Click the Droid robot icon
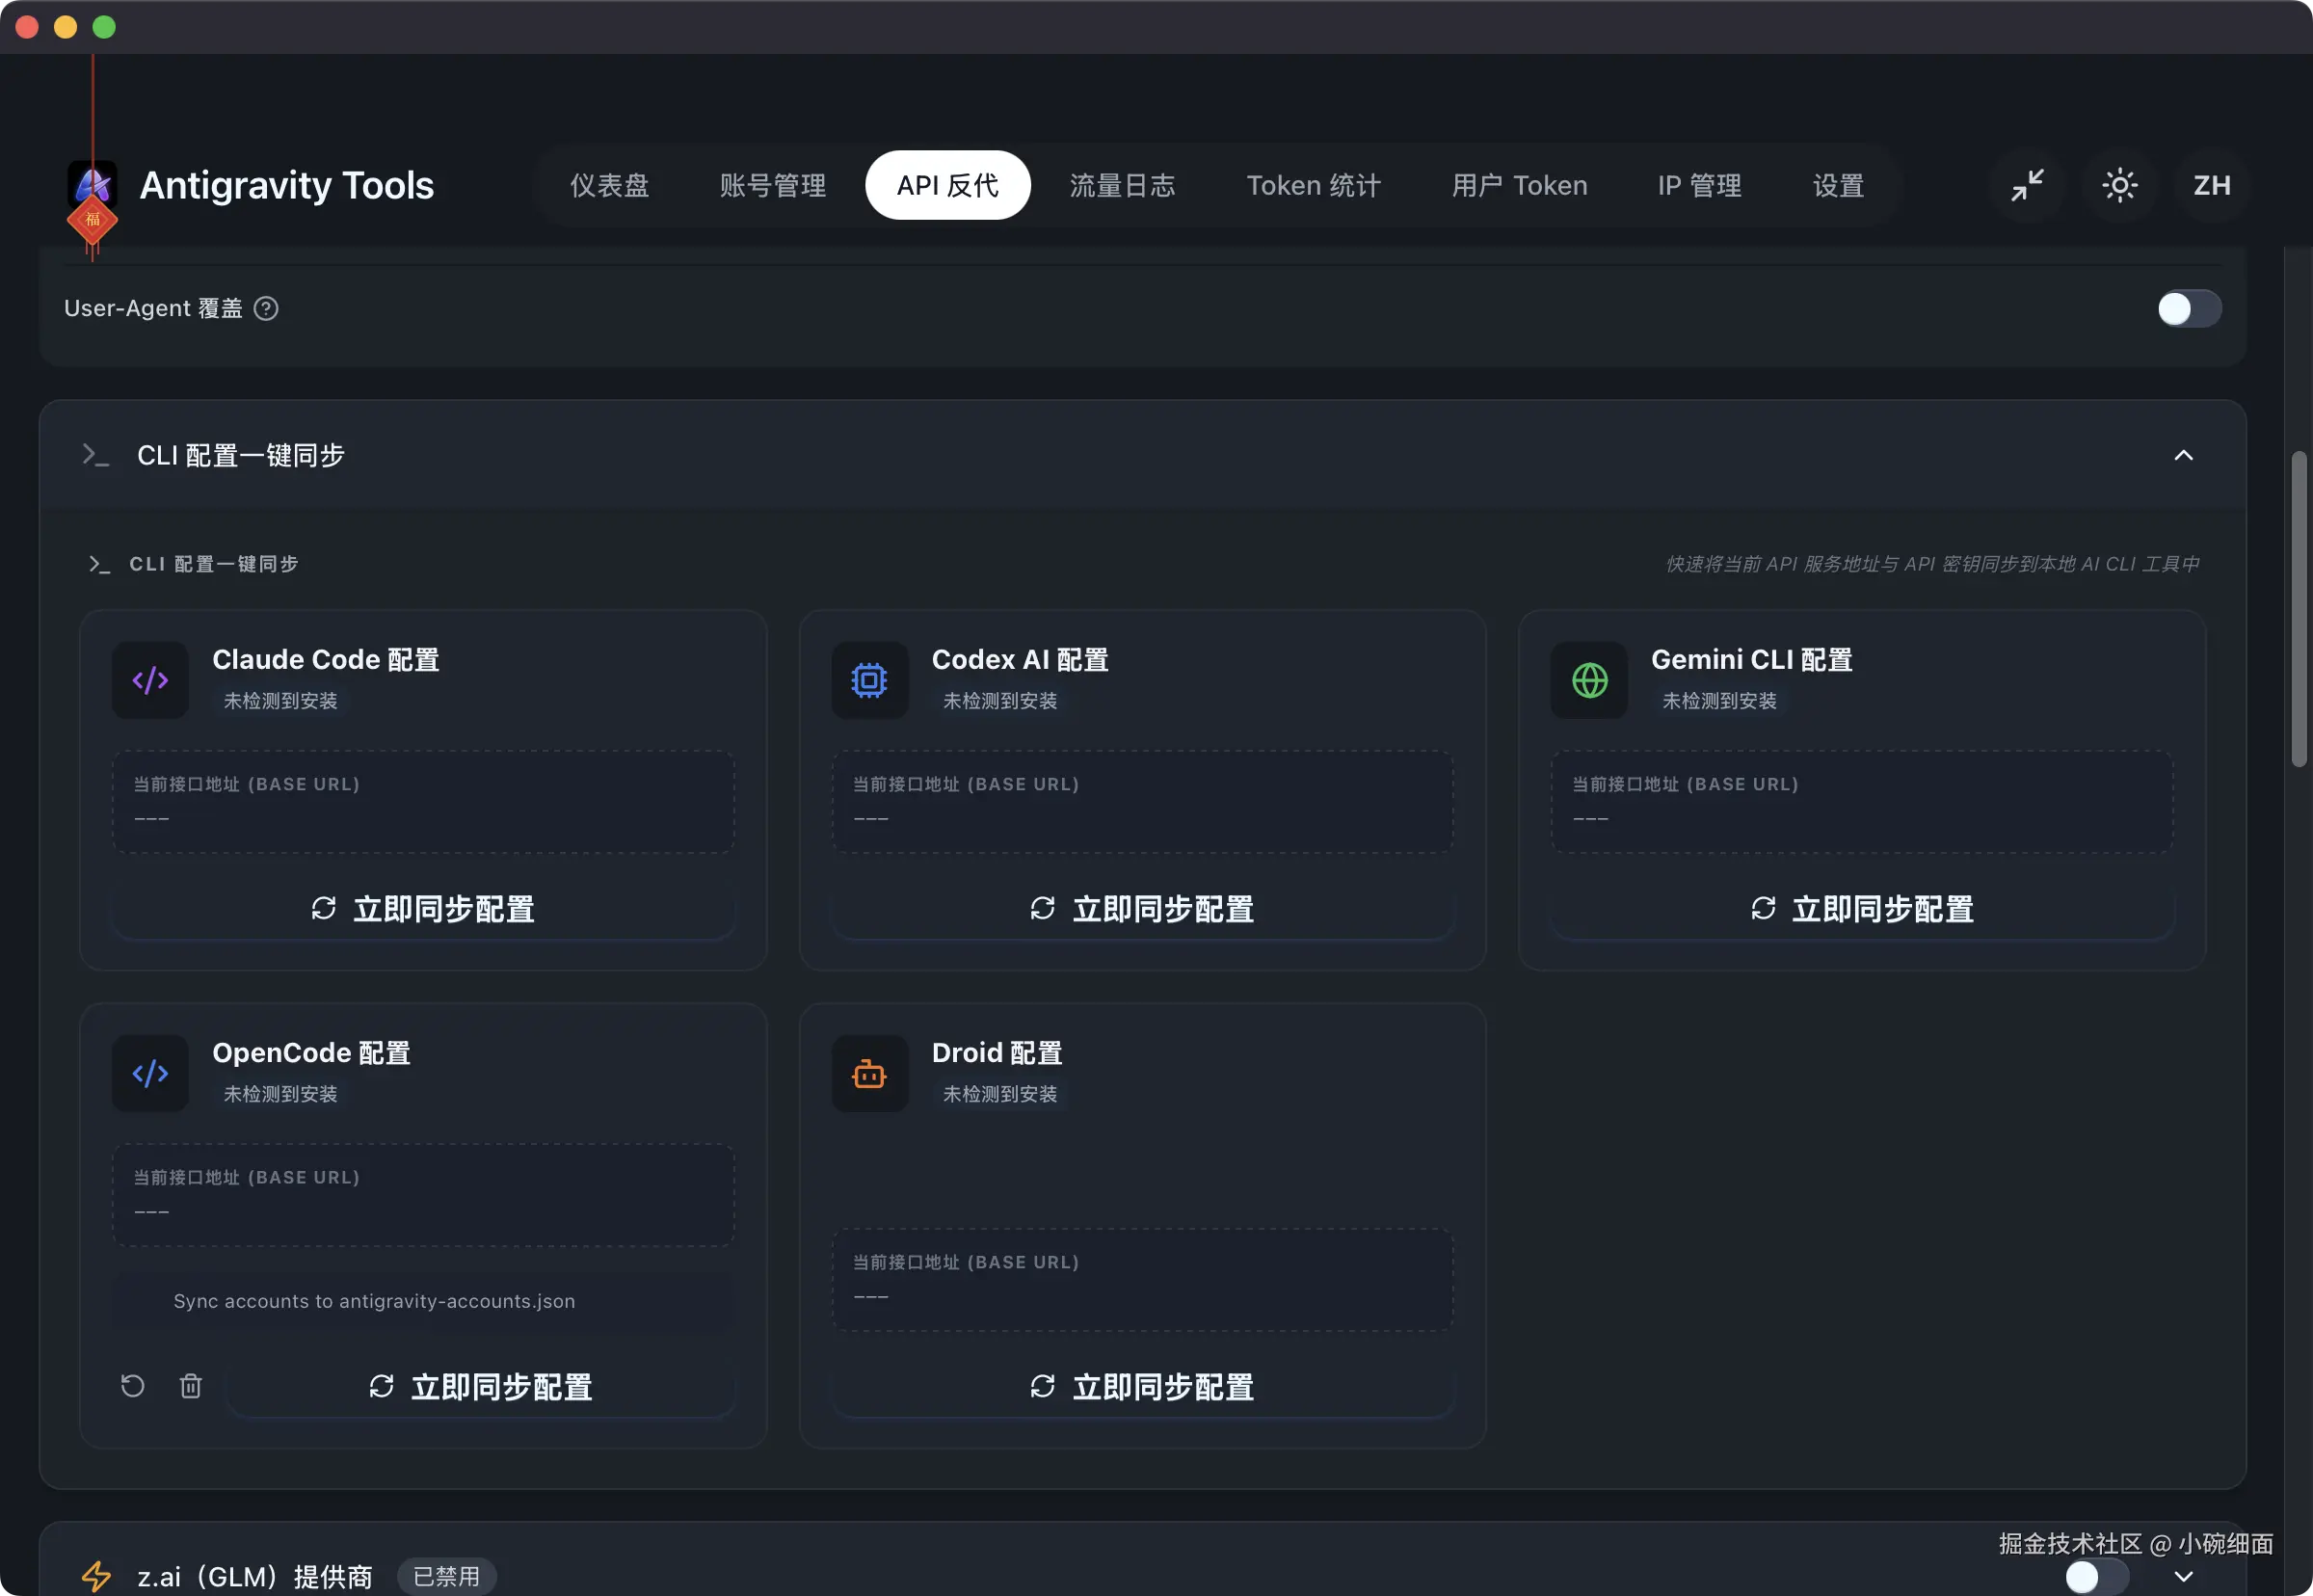This screenshot has height=1596, width=2313. 869,1074
